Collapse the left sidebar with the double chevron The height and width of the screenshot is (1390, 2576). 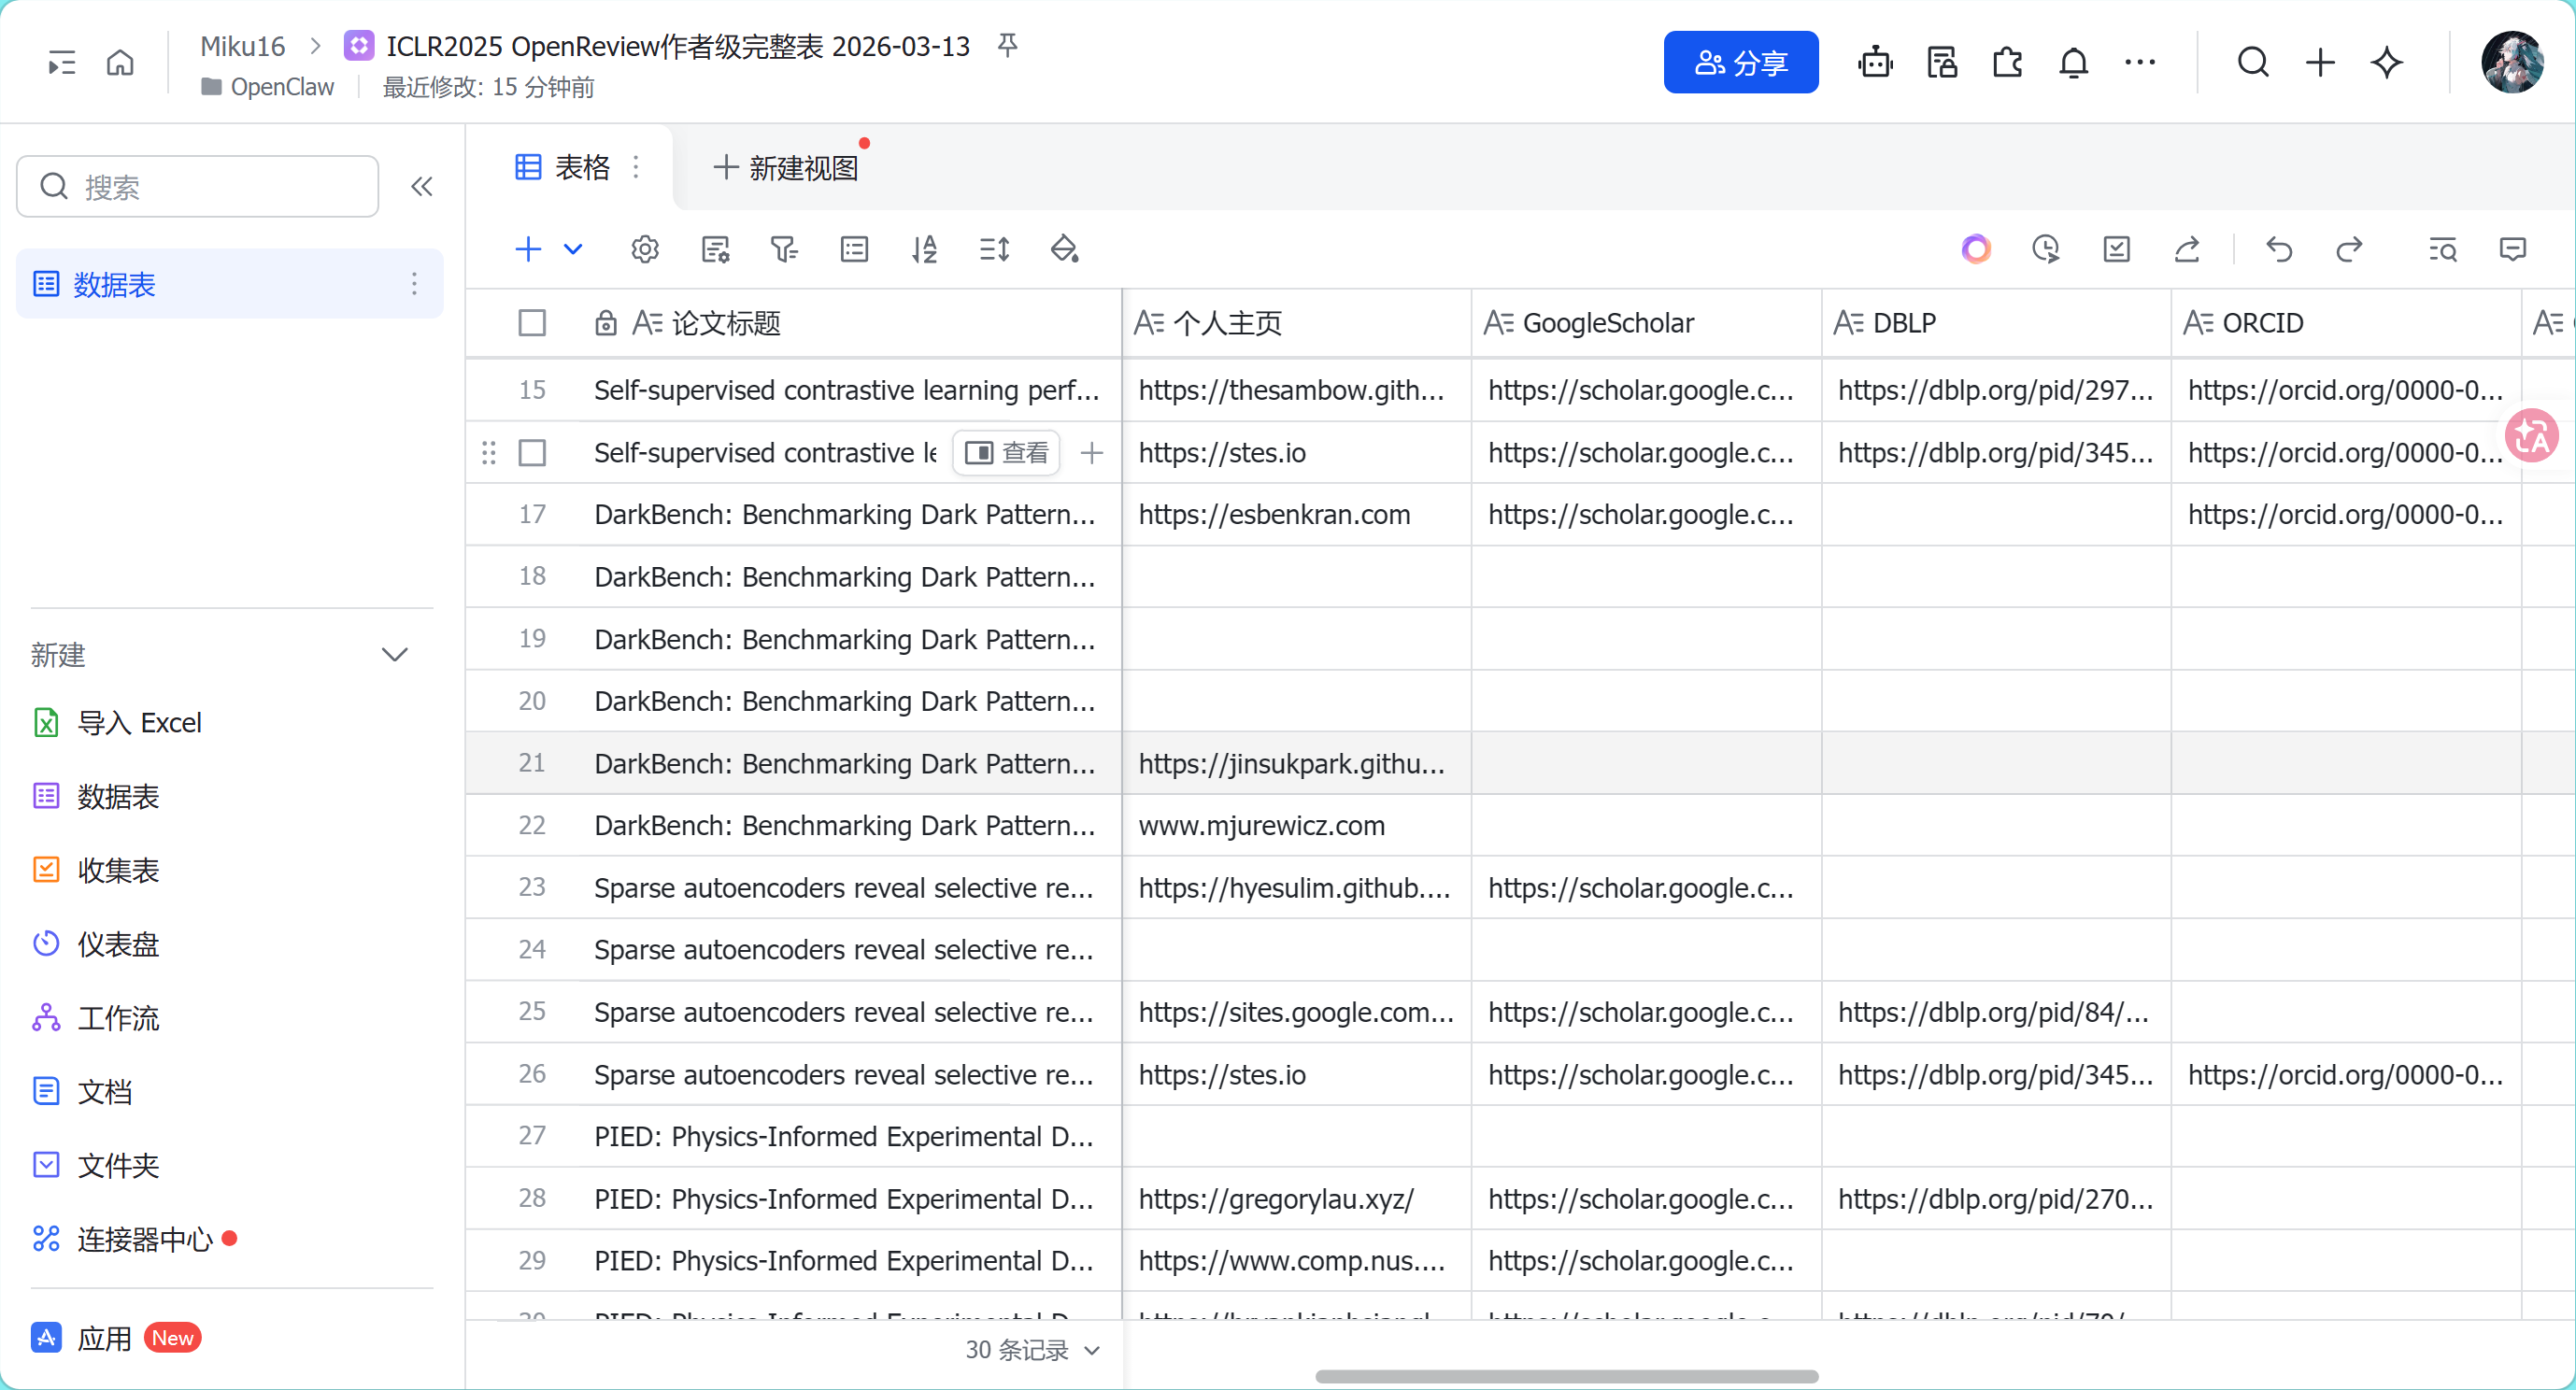(x=422, y=187)
